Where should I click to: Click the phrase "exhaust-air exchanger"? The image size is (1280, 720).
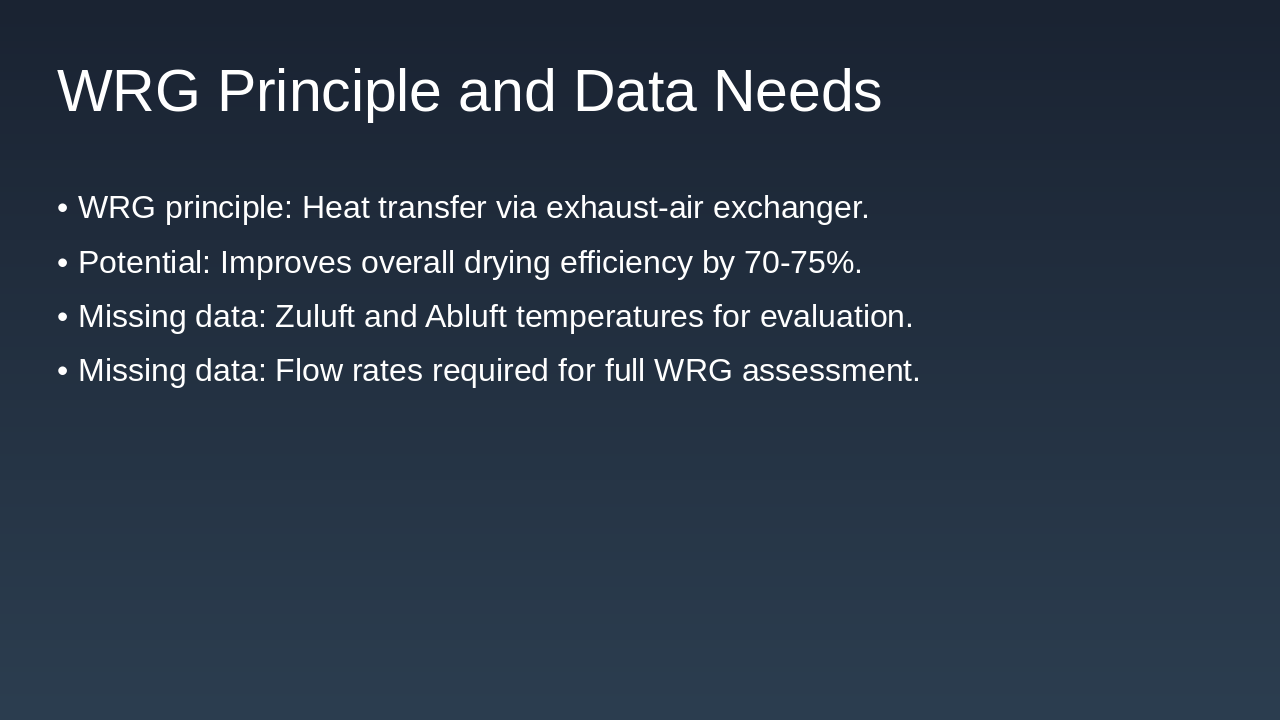pyautogui.click(x=706, y=208)
